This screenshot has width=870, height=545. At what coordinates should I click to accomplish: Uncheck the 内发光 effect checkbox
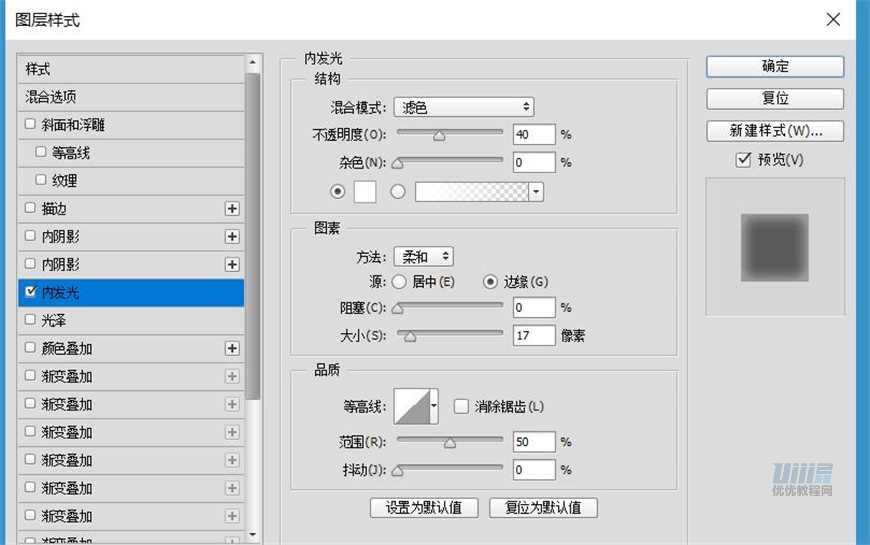pos(31,291)
